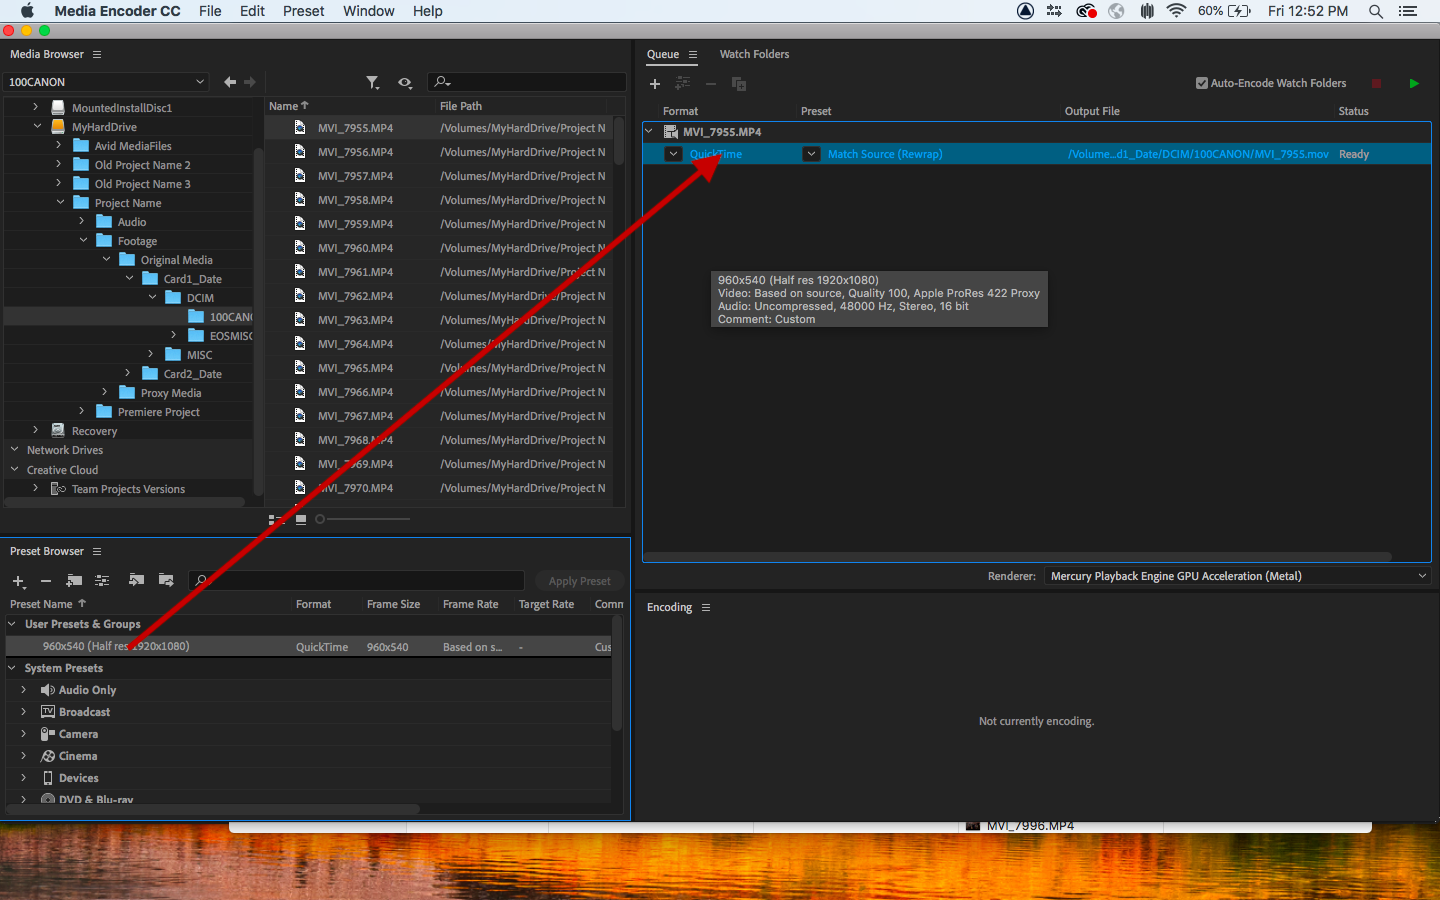This screenshot has width=1440, height=900.
Task: Click the Media Browser search field
Action: [x=527, y=82]
